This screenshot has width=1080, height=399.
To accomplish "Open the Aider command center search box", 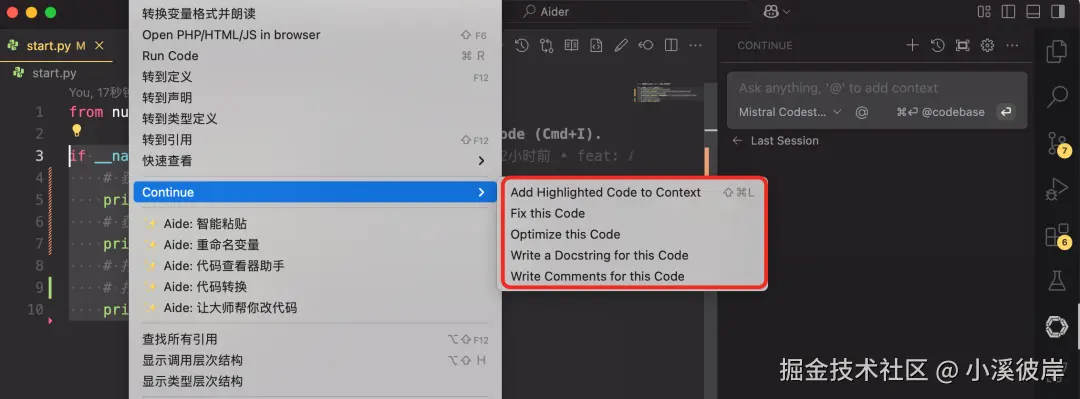I will coord(625,12).
